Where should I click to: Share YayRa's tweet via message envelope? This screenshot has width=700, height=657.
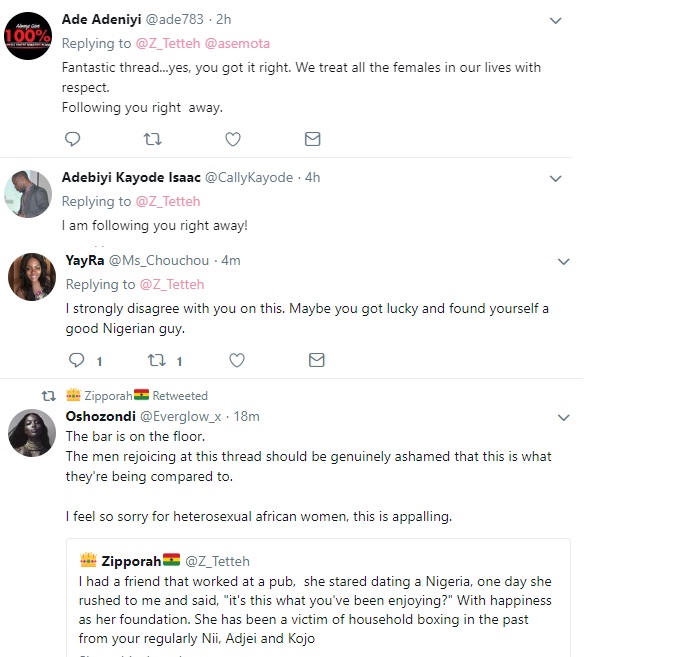[316, 360]
